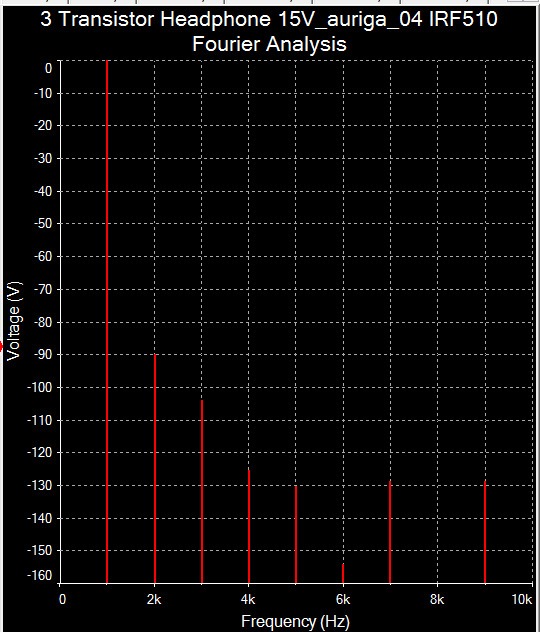Select the '-140' voltage axis tick label
Screen dimensions: 540x632
(x=40, y=518)
